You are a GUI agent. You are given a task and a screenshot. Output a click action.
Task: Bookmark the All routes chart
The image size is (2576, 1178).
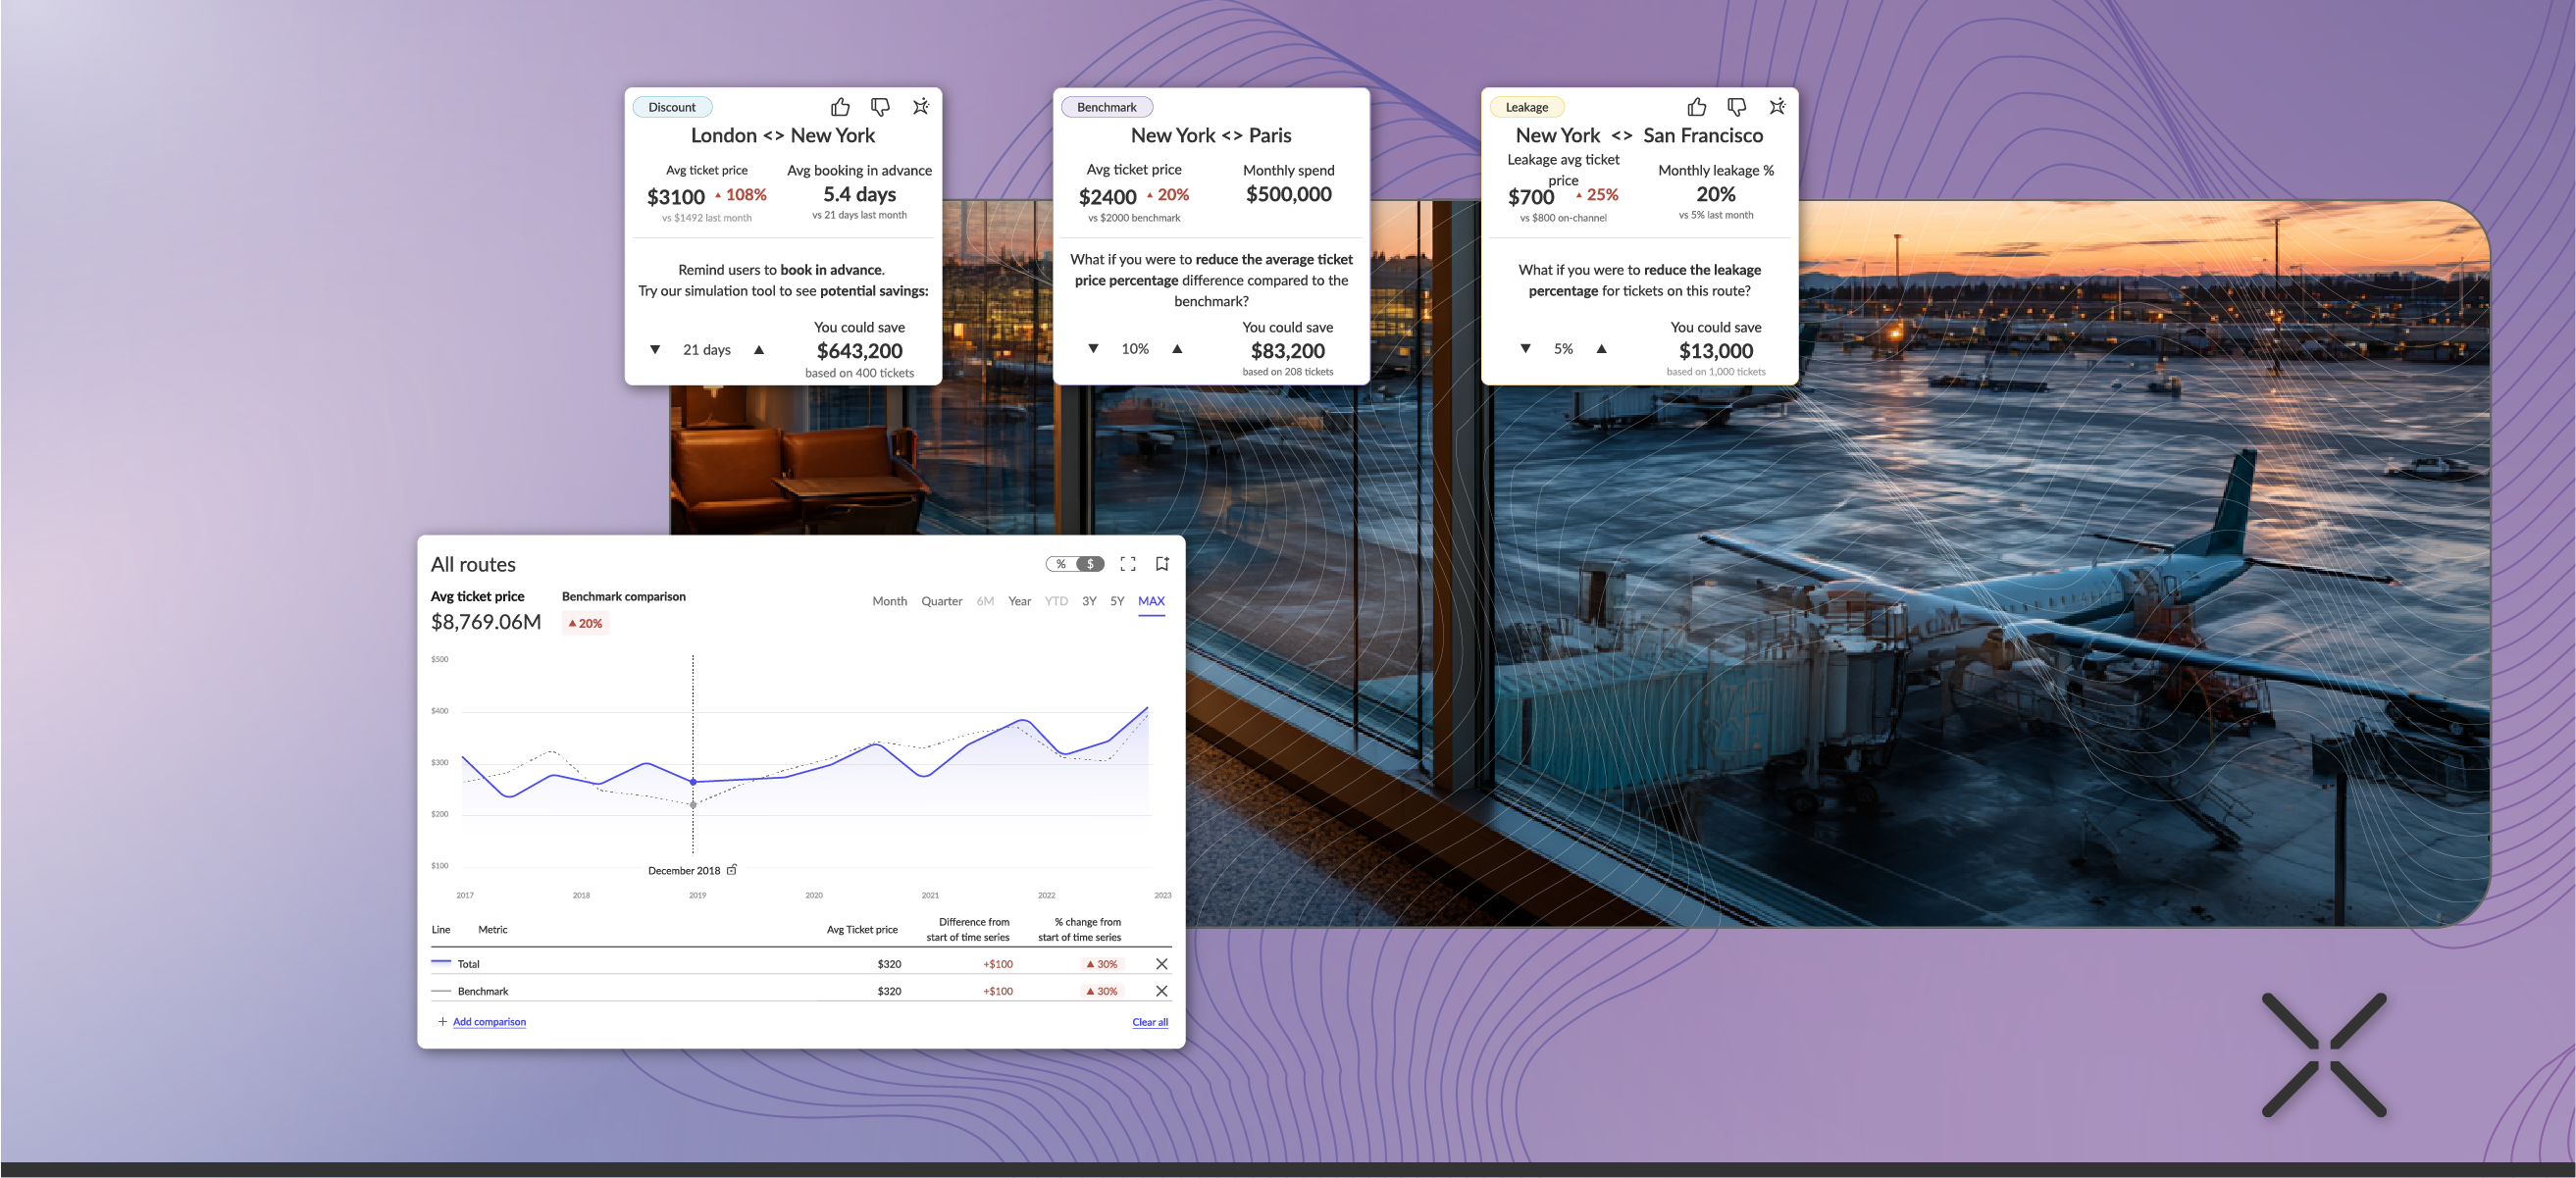point(1162,564)
